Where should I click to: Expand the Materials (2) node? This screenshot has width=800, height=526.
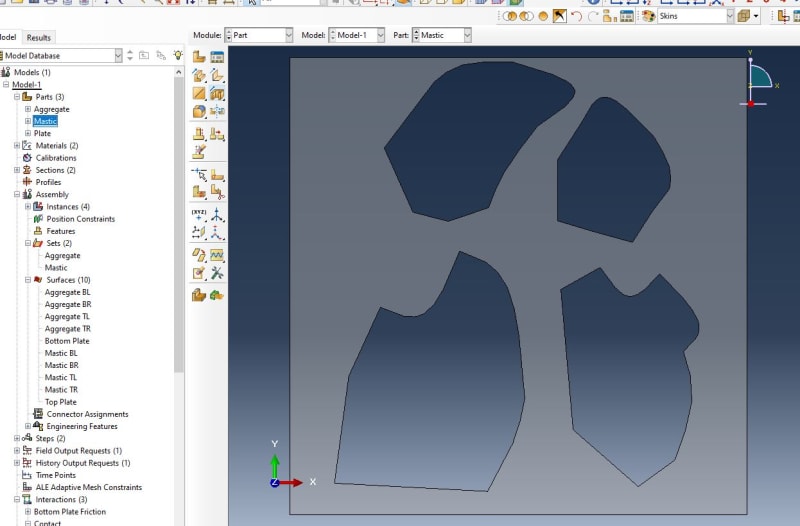[17, 145]
